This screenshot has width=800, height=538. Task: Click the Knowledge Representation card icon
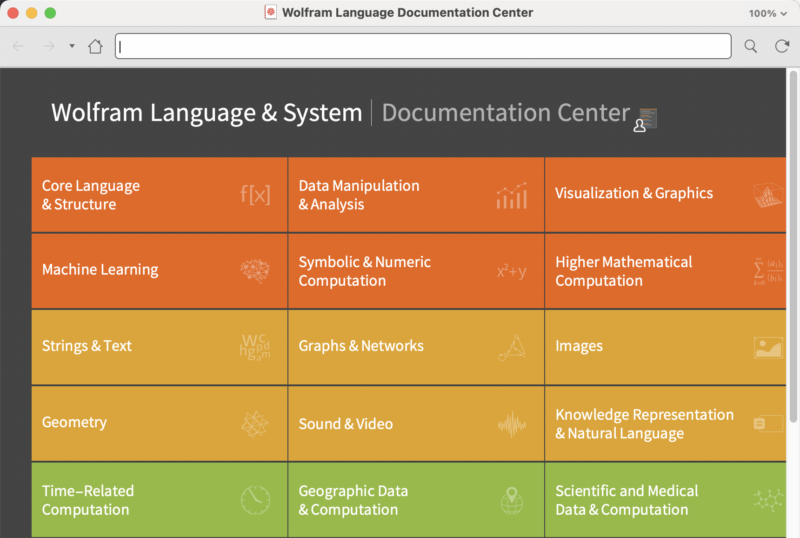click(x=768, y=424)
